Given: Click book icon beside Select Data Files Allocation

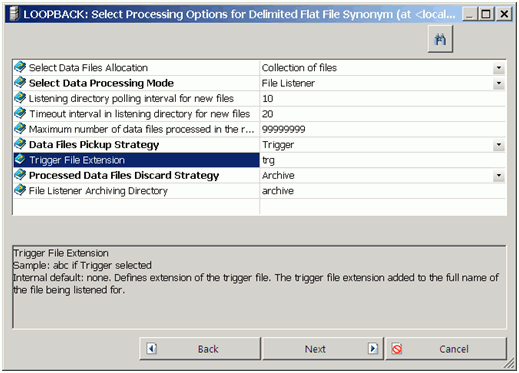Looking at the screenshot, I should 20,67.
